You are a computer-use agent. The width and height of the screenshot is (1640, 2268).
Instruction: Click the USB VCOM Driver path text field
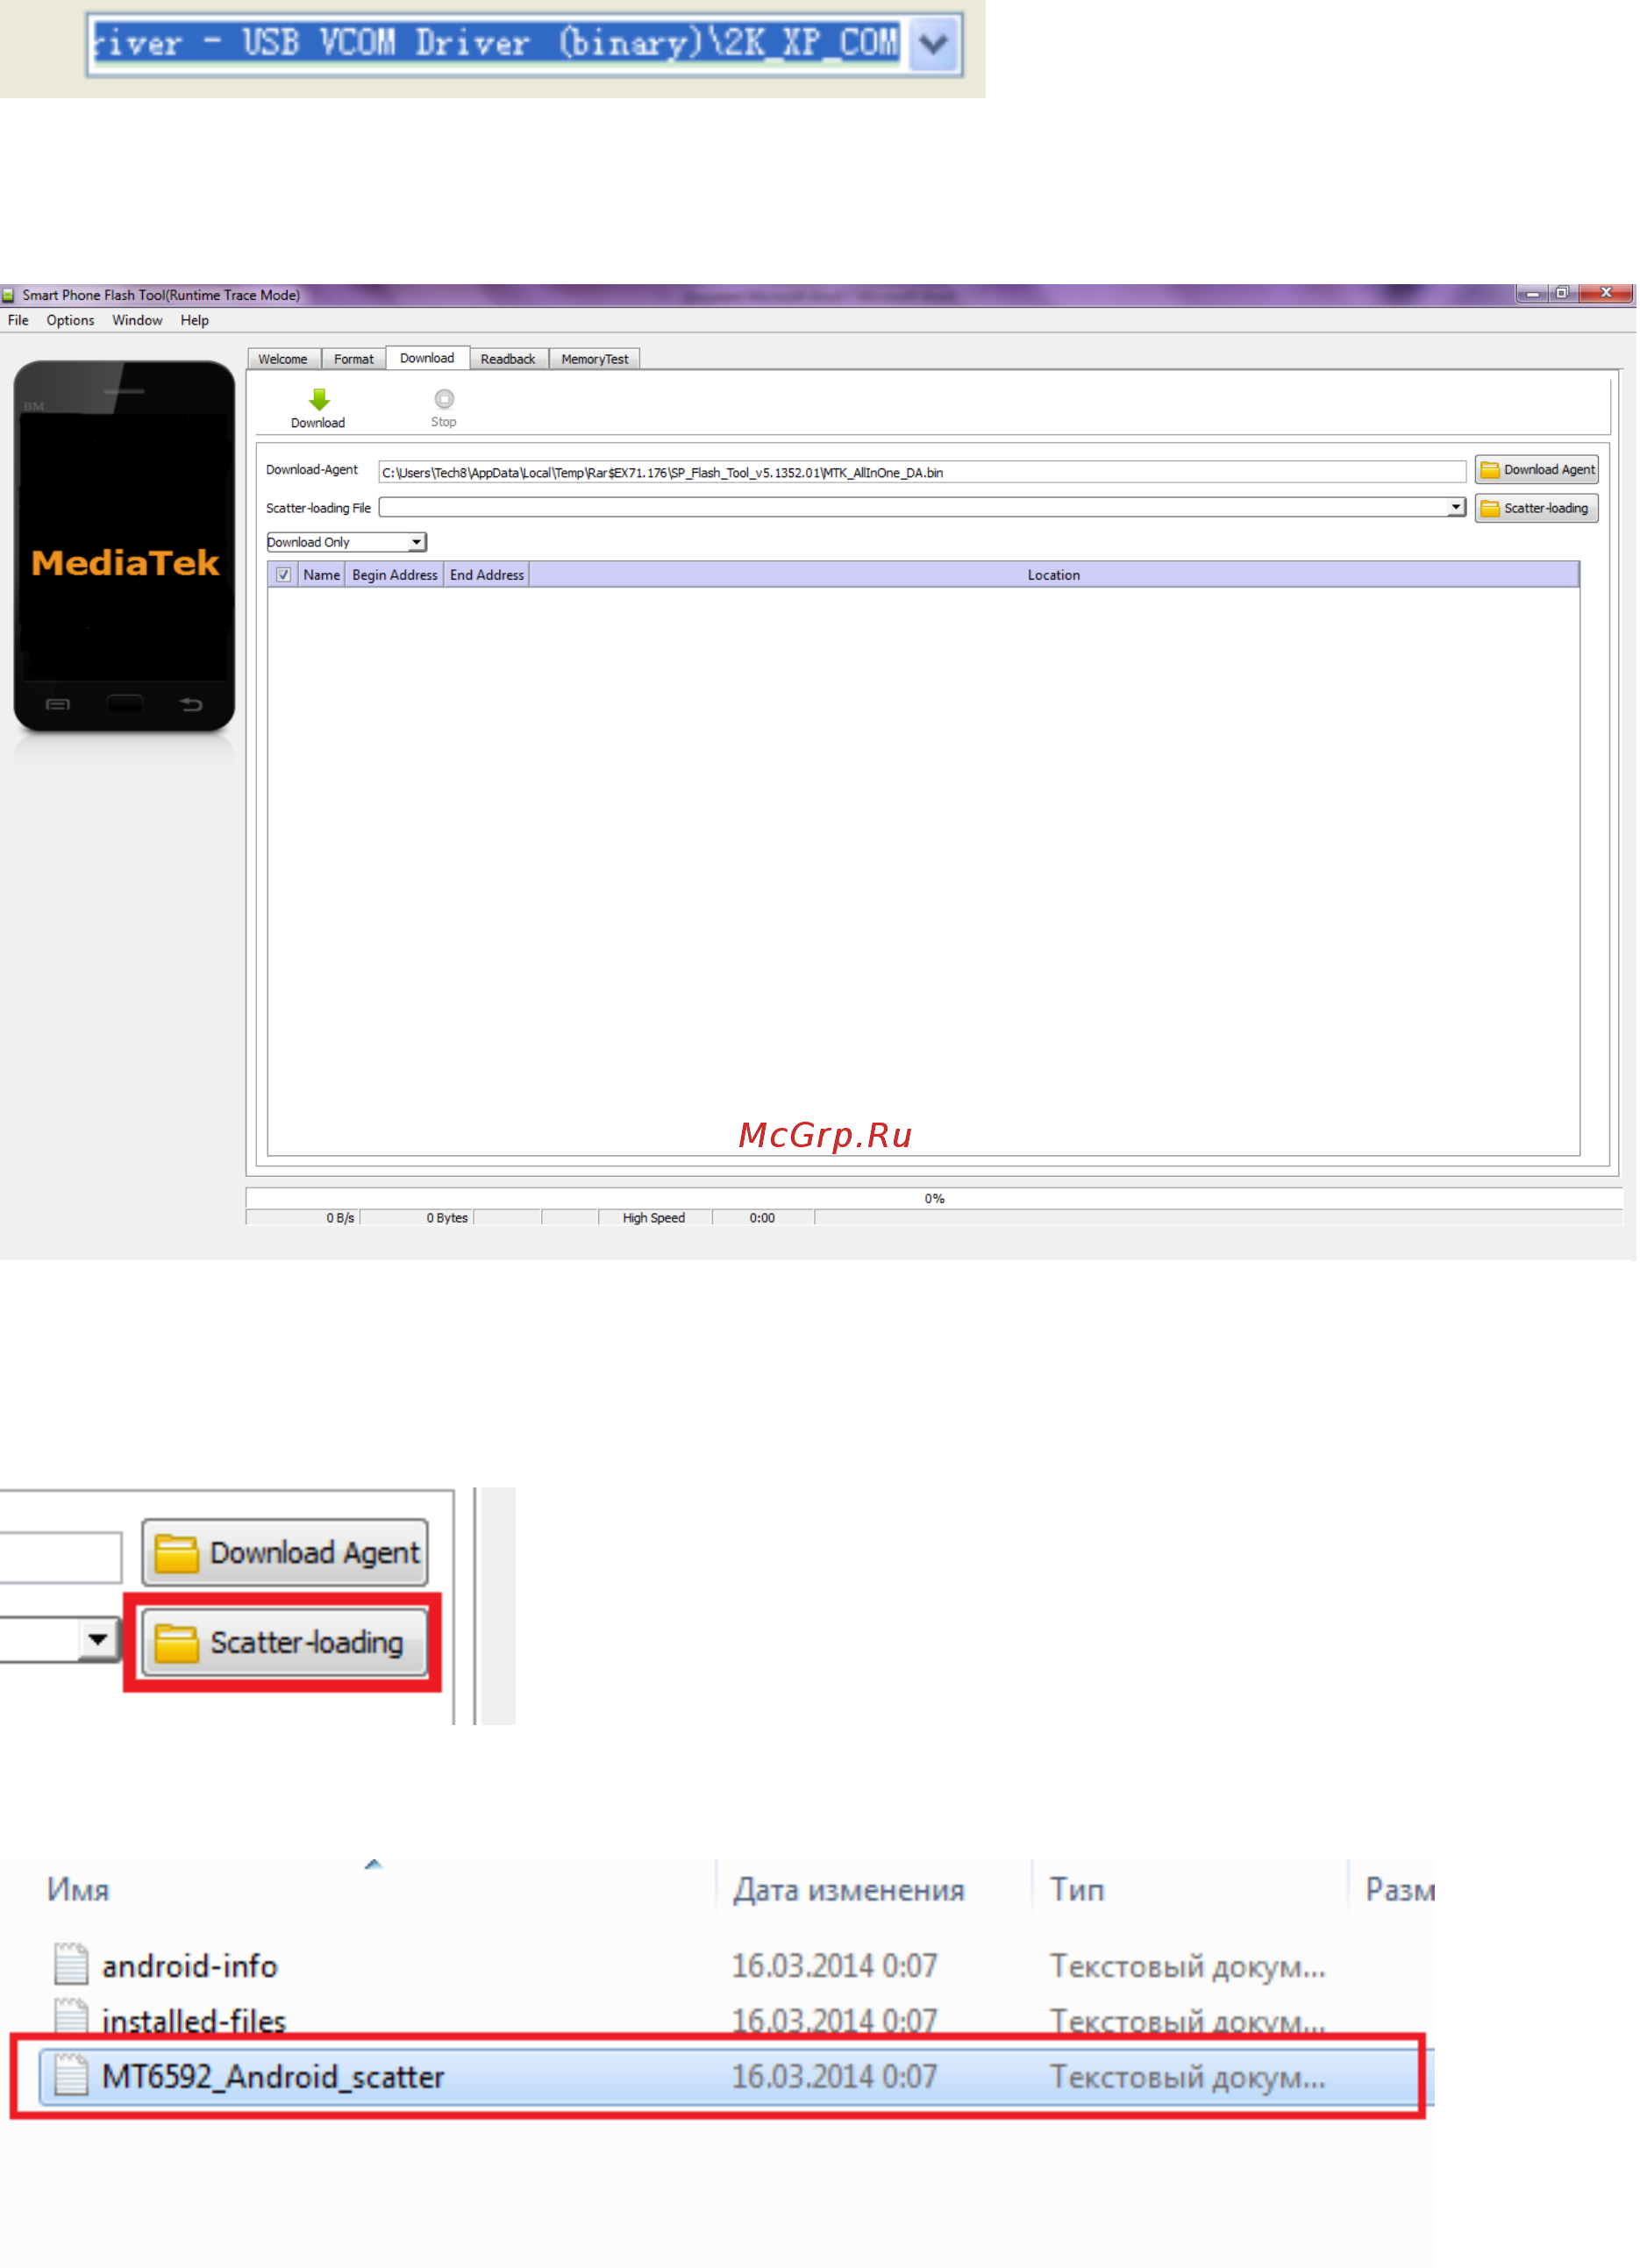pos(497,44)
